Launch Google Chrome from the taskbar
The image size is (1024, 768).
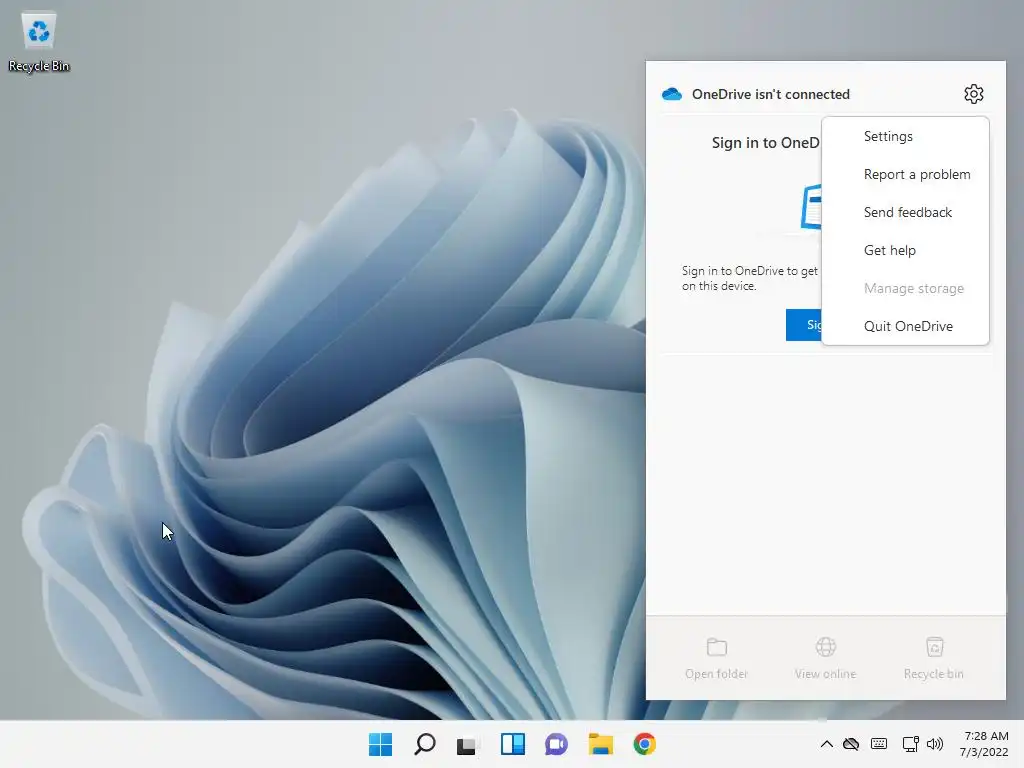[645, 744]
